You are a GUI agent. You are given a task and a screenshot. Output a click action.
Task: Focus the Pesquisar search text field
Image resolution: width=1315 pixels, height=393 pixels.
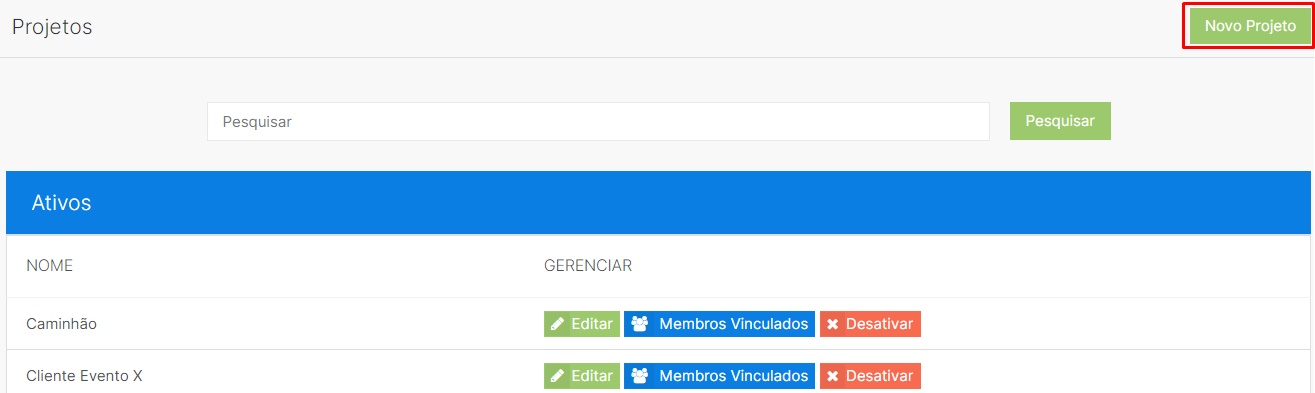pos(598,121)
